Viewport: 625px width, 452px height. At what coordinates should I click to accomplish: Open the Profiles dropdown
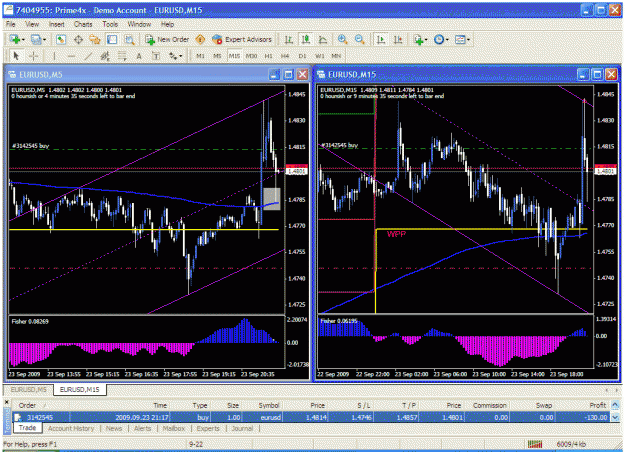click(38, 39)
